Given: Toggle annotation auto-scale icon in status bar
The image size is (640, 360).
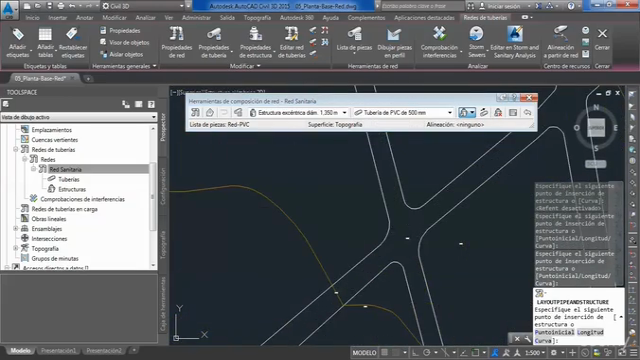Looking at the screenshot, I should [506, 352].
